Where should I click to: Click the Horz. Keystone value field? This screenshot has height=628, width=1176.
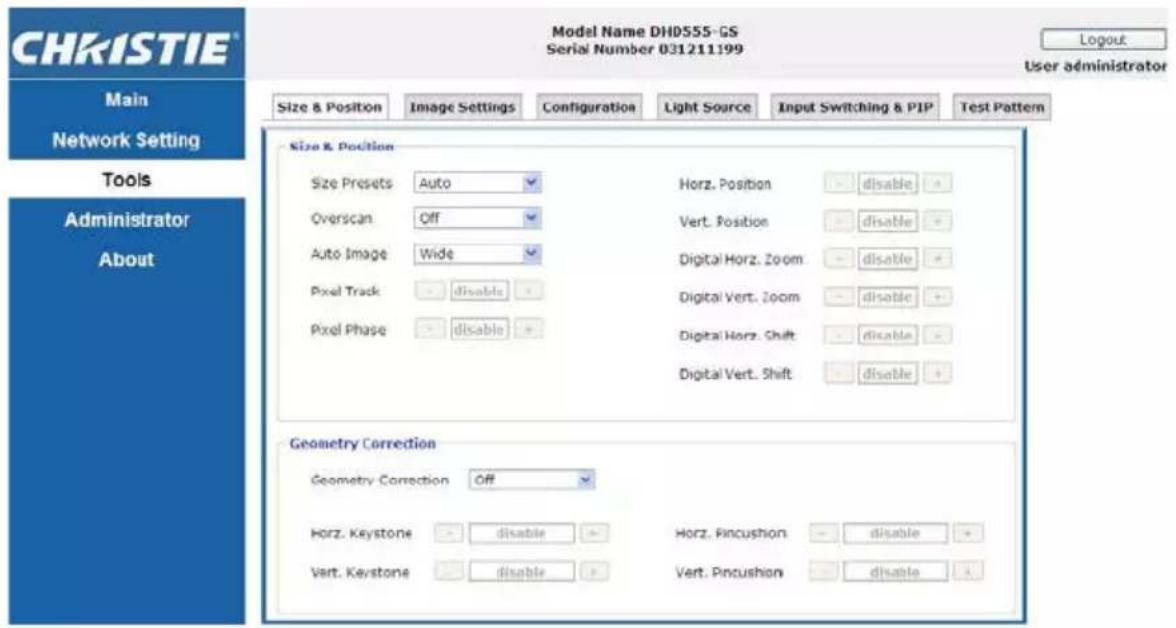pyautogui.click(x=522, y=533)
